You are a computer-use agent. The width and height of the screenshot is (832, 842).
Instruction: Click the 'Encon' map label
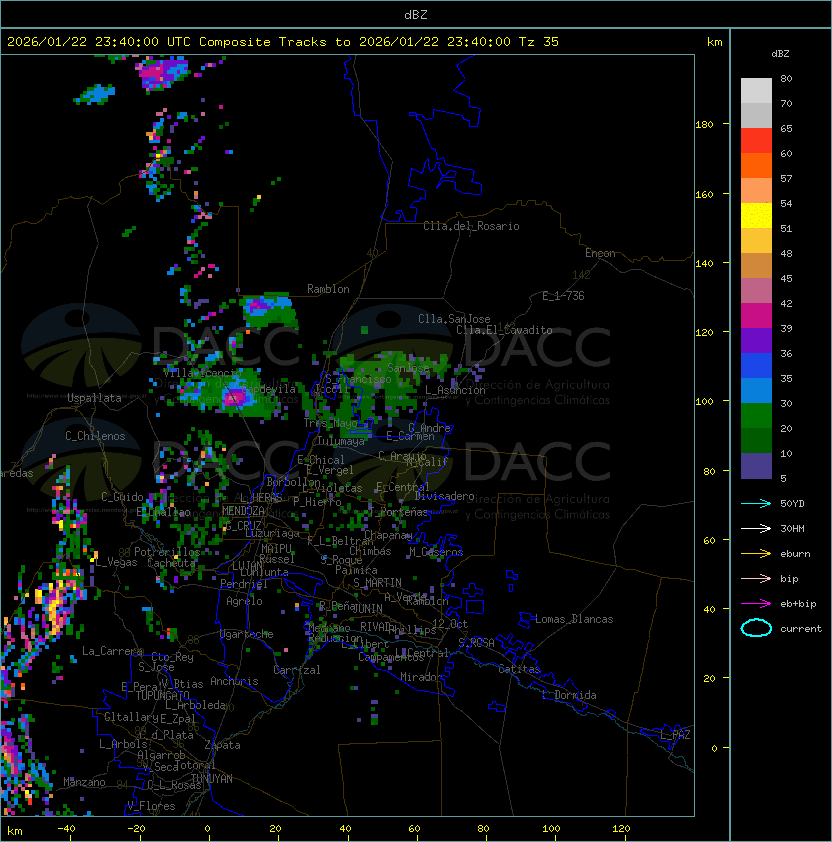click(x=600, y=253)
